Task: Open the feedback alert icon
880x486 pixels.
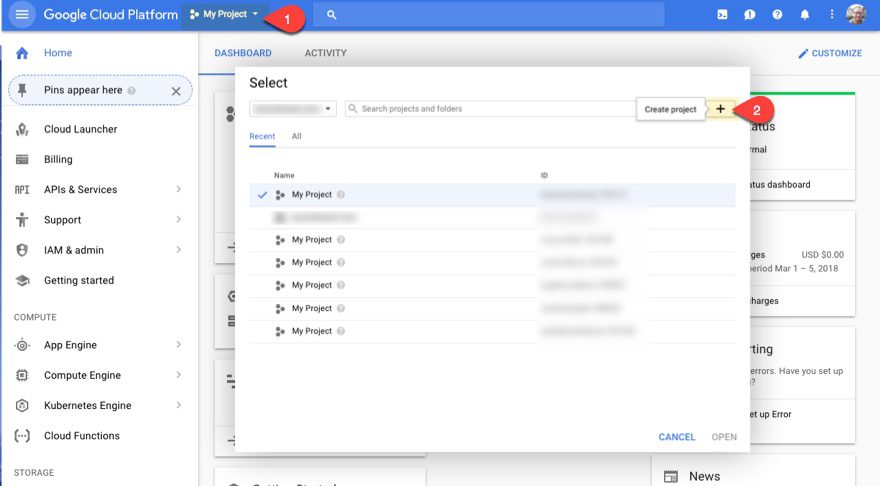Action: [x=750, y=15]
